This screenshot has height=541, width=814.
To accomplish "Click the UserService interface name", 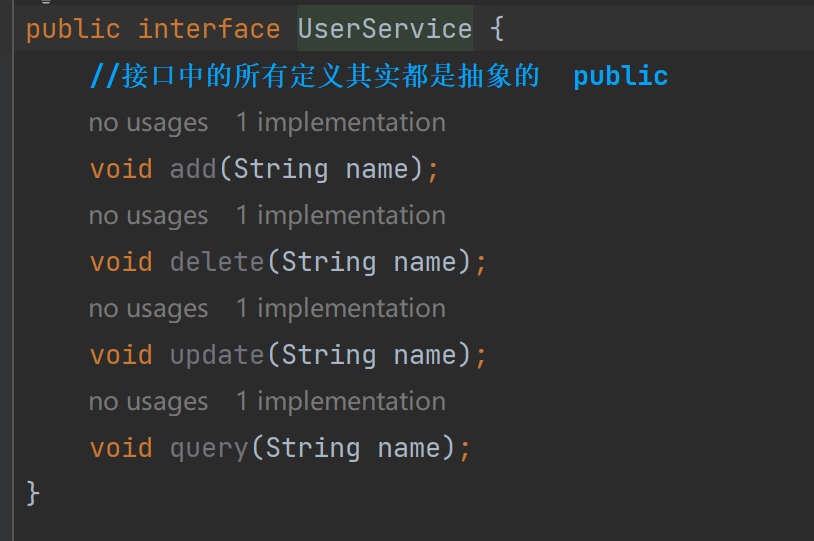I will pyautogui.click(x=385, y=29).
